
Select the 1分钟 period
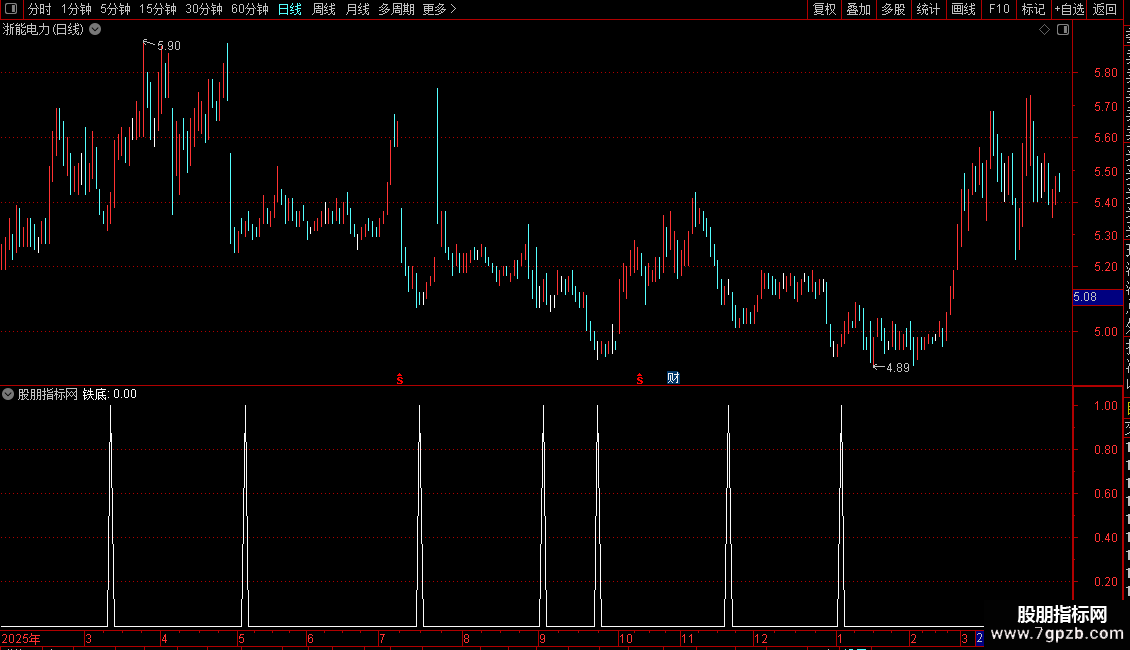click(76, 9)
